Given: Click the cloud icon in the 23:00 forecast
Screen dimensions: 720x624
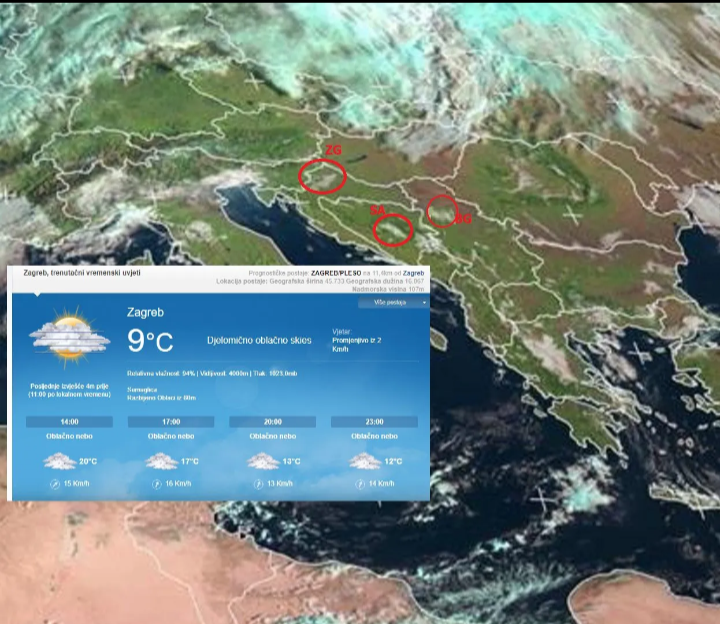Looking at the screenshot, I should [363, 461].
